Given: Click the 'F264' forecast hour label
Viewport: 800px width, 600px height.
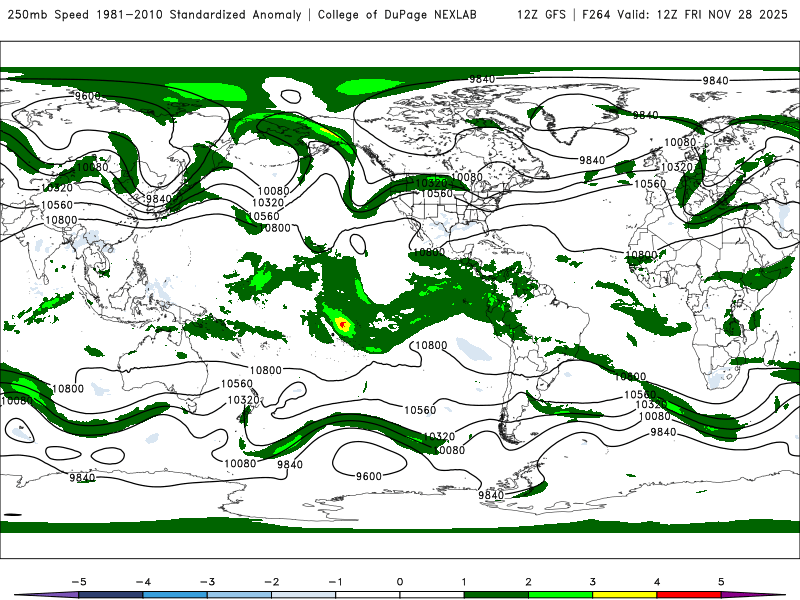Looking at the screenshot, I should click(x=596, y=14).
